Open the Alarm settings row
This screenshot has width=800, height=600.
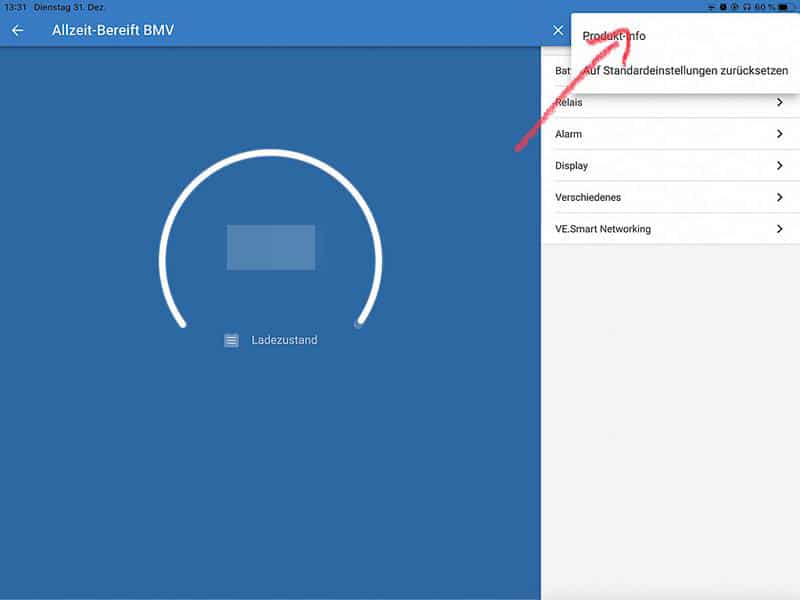click(x=650, y=134)
